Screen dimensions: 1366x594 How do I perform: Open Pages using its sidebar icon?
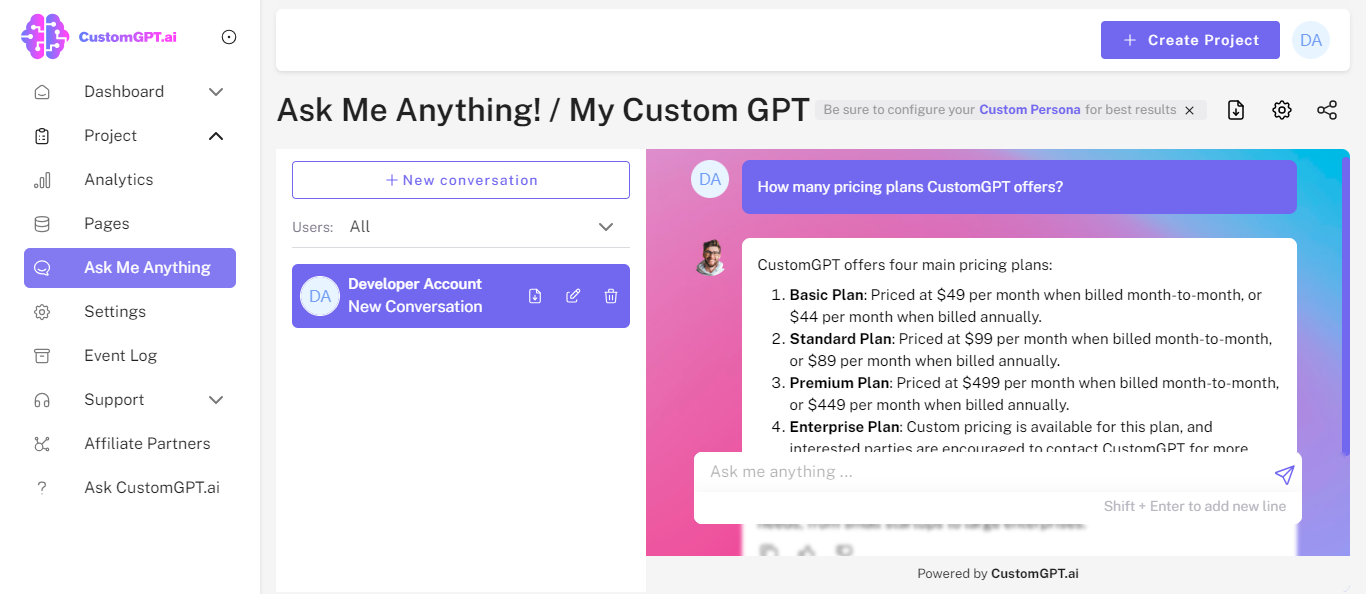pos(41,223)
